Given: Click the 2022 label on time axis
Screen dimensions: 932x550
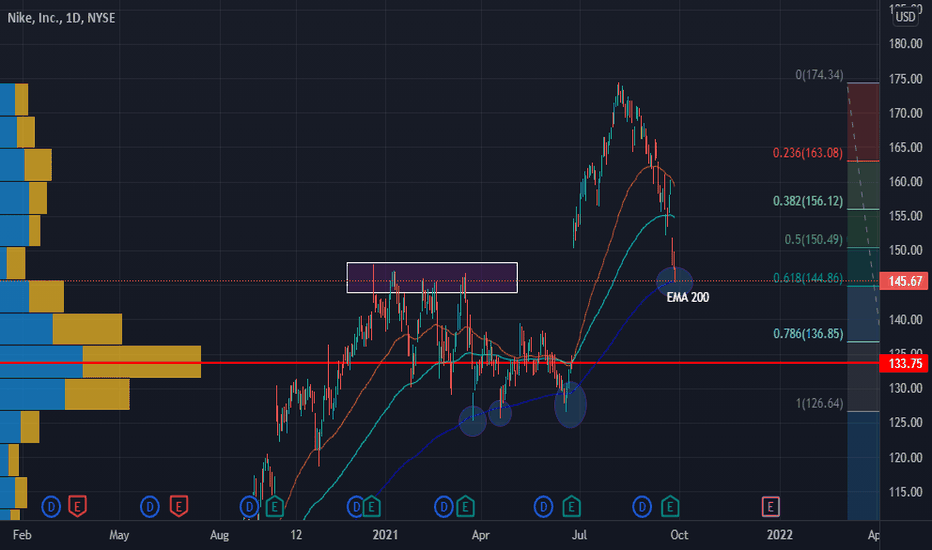Looking at the screenshot, I should (780, 535).
